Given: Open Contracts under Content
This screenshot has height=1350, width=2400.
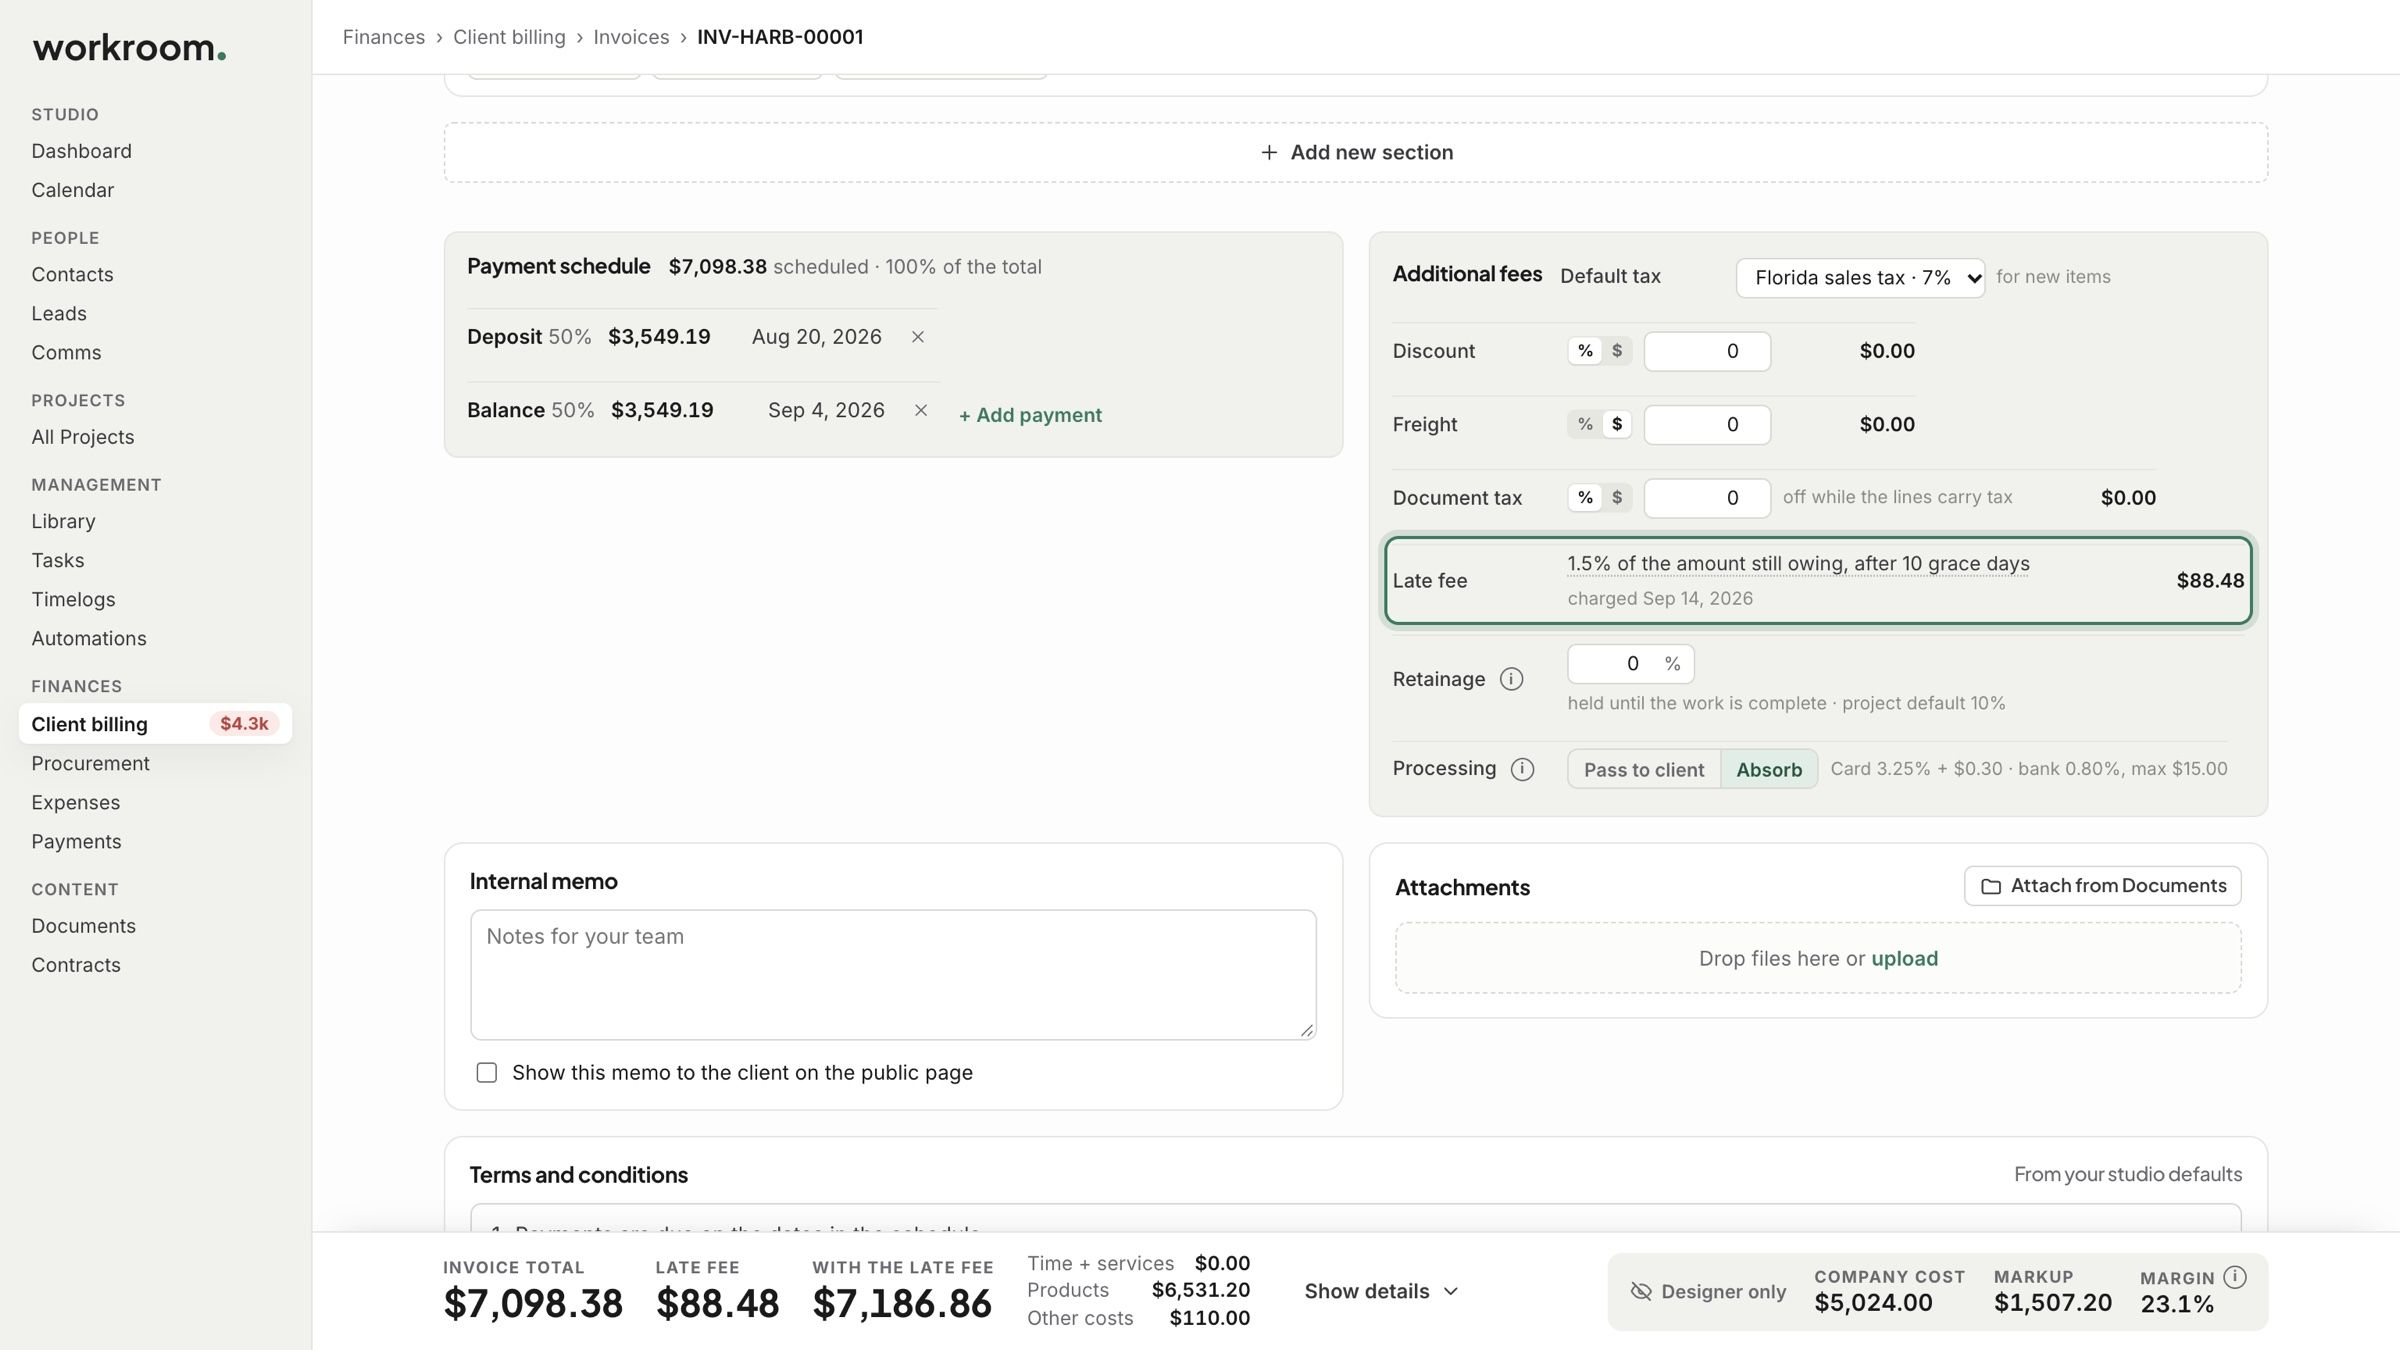Looking at the screenshot, I should click(76, 965).
